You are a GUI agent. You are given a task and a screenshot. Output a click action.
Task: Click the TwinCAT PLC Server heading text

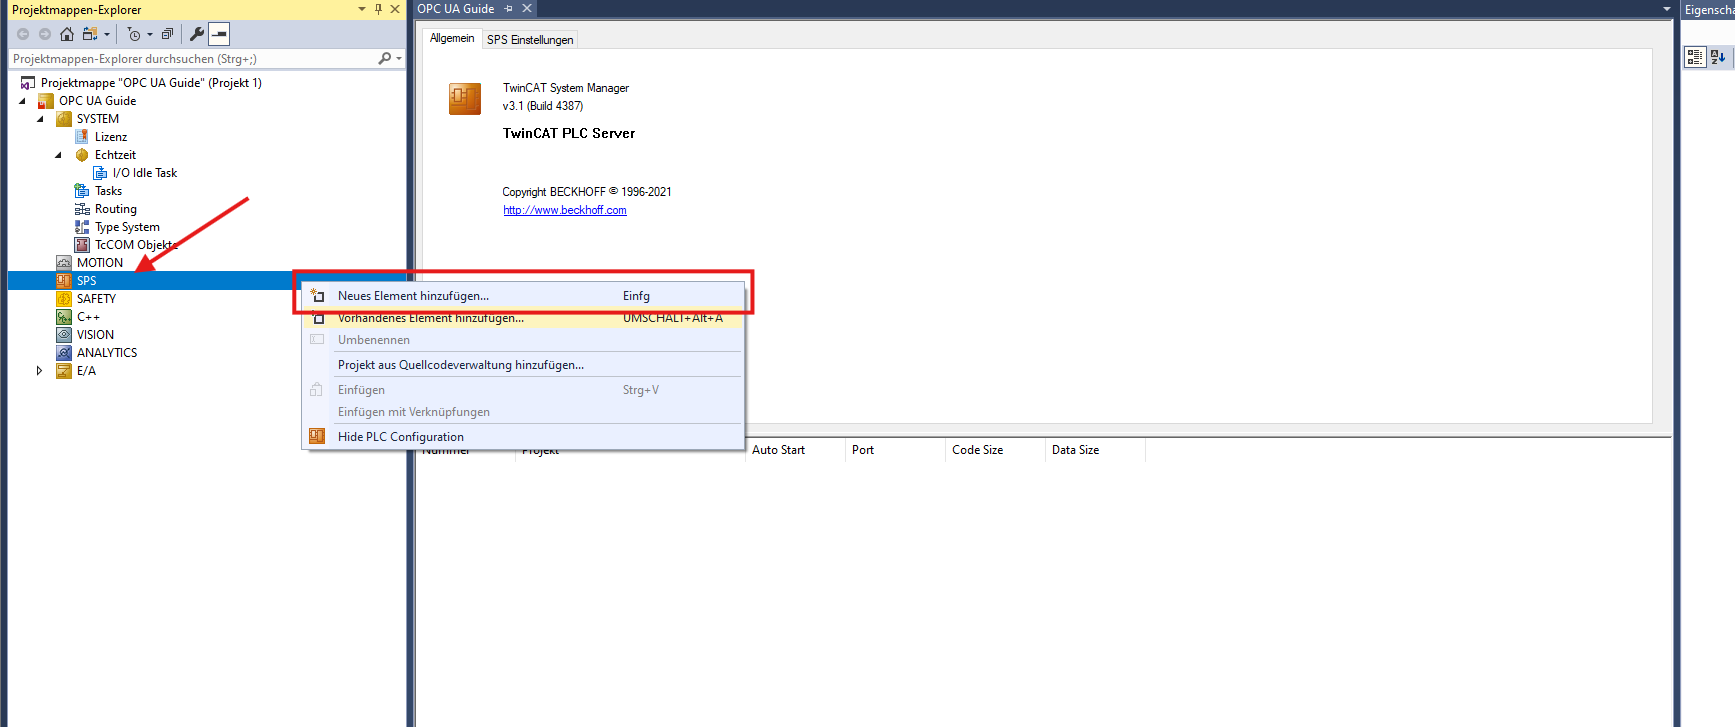[569, 133]
